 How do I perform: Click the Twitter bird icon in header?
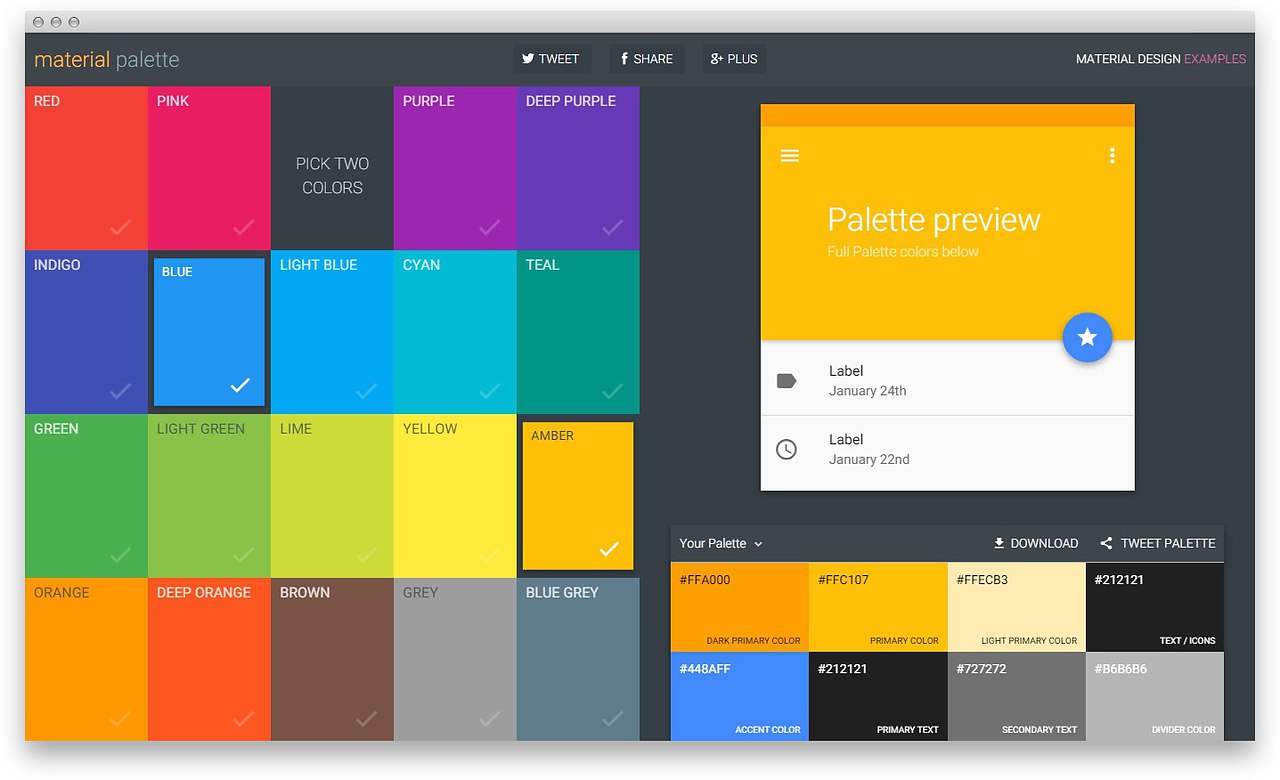point(527,59)
